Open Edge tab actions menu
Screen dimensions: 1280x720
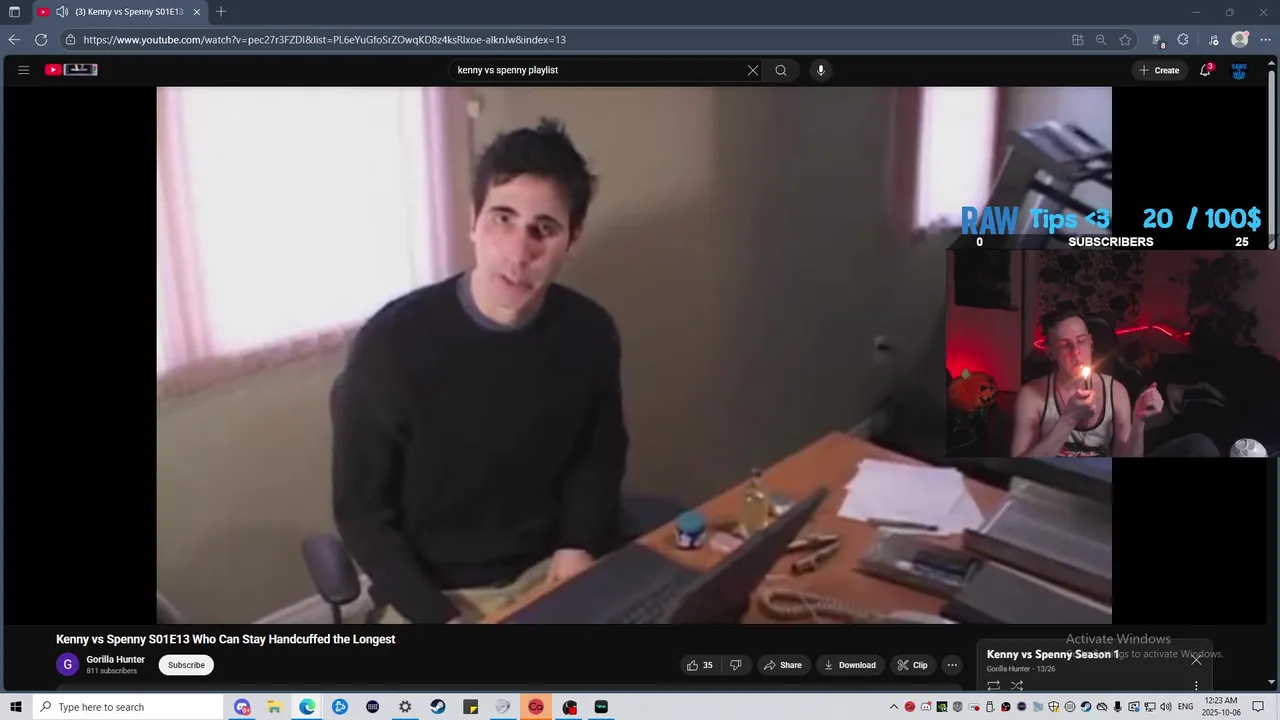tap(14, 12)
